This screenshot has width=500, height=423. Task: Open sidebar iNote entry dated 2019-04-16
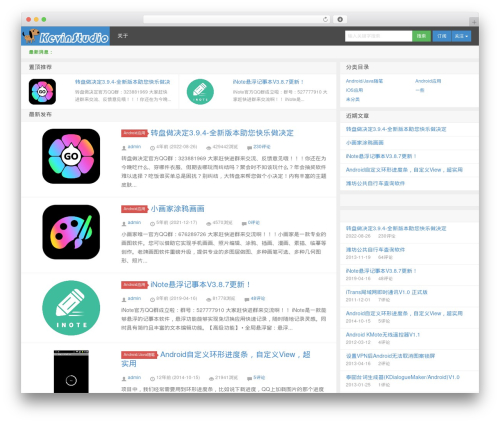(381, 271)
